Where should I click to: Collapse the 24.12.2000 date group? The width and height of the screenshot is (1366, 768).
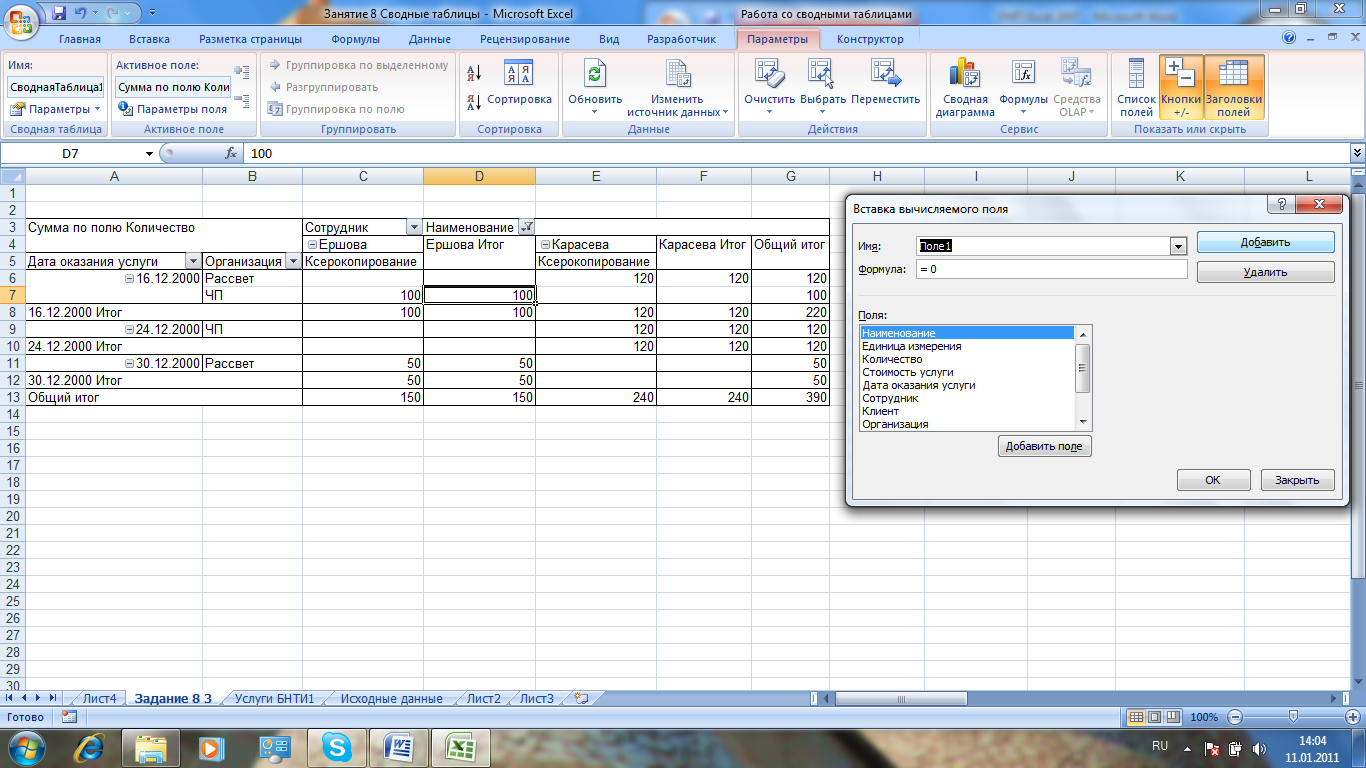click(x=128, y=329)
